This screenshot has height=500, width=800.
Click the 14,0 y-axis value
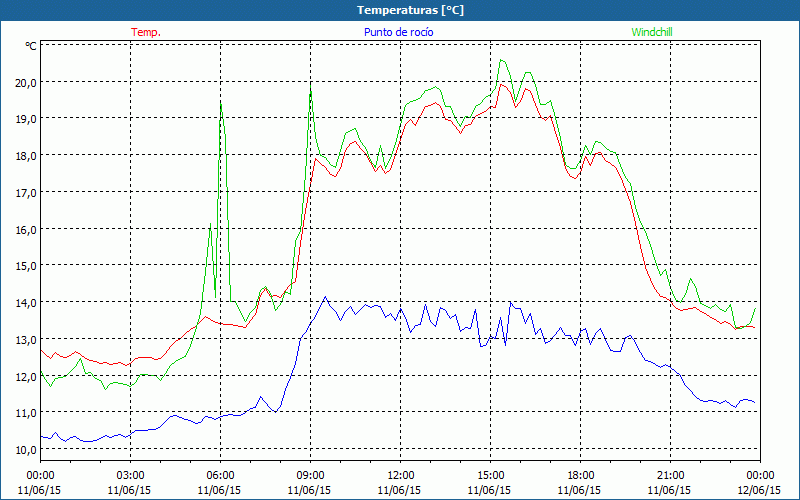click(26, 303)
